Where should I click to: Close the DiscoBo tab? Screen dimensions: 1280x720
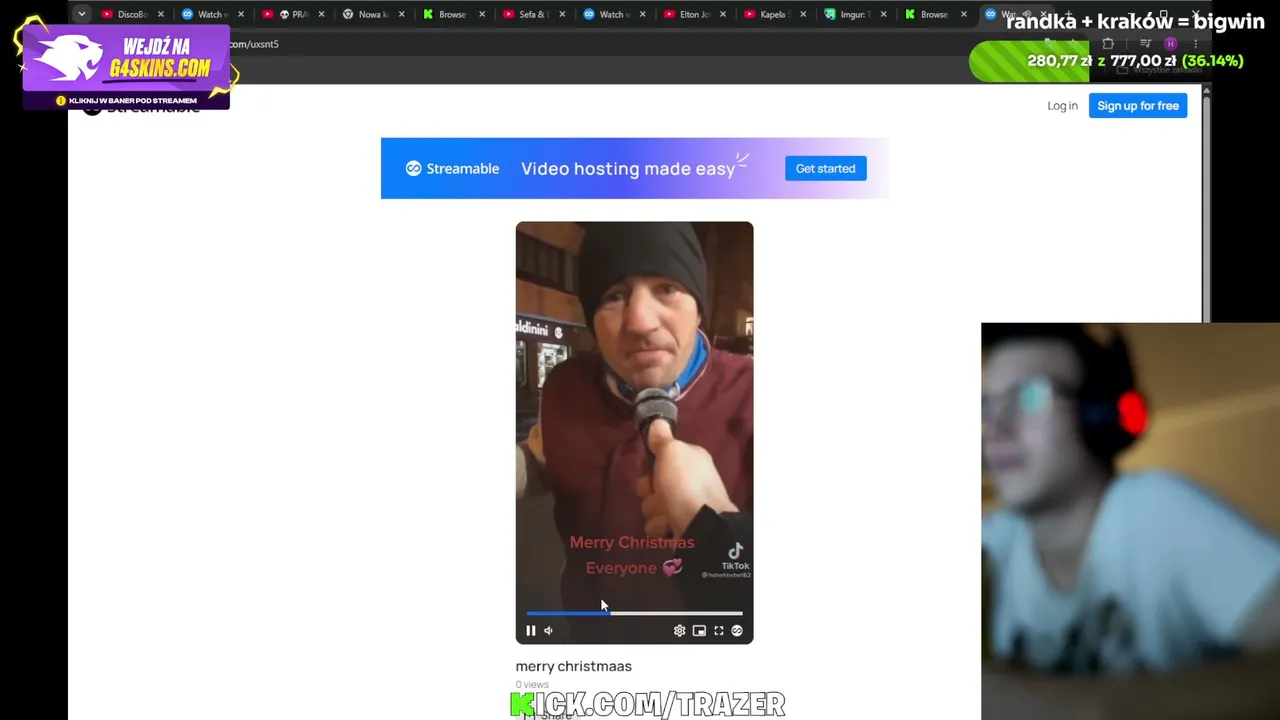(160, 14)
